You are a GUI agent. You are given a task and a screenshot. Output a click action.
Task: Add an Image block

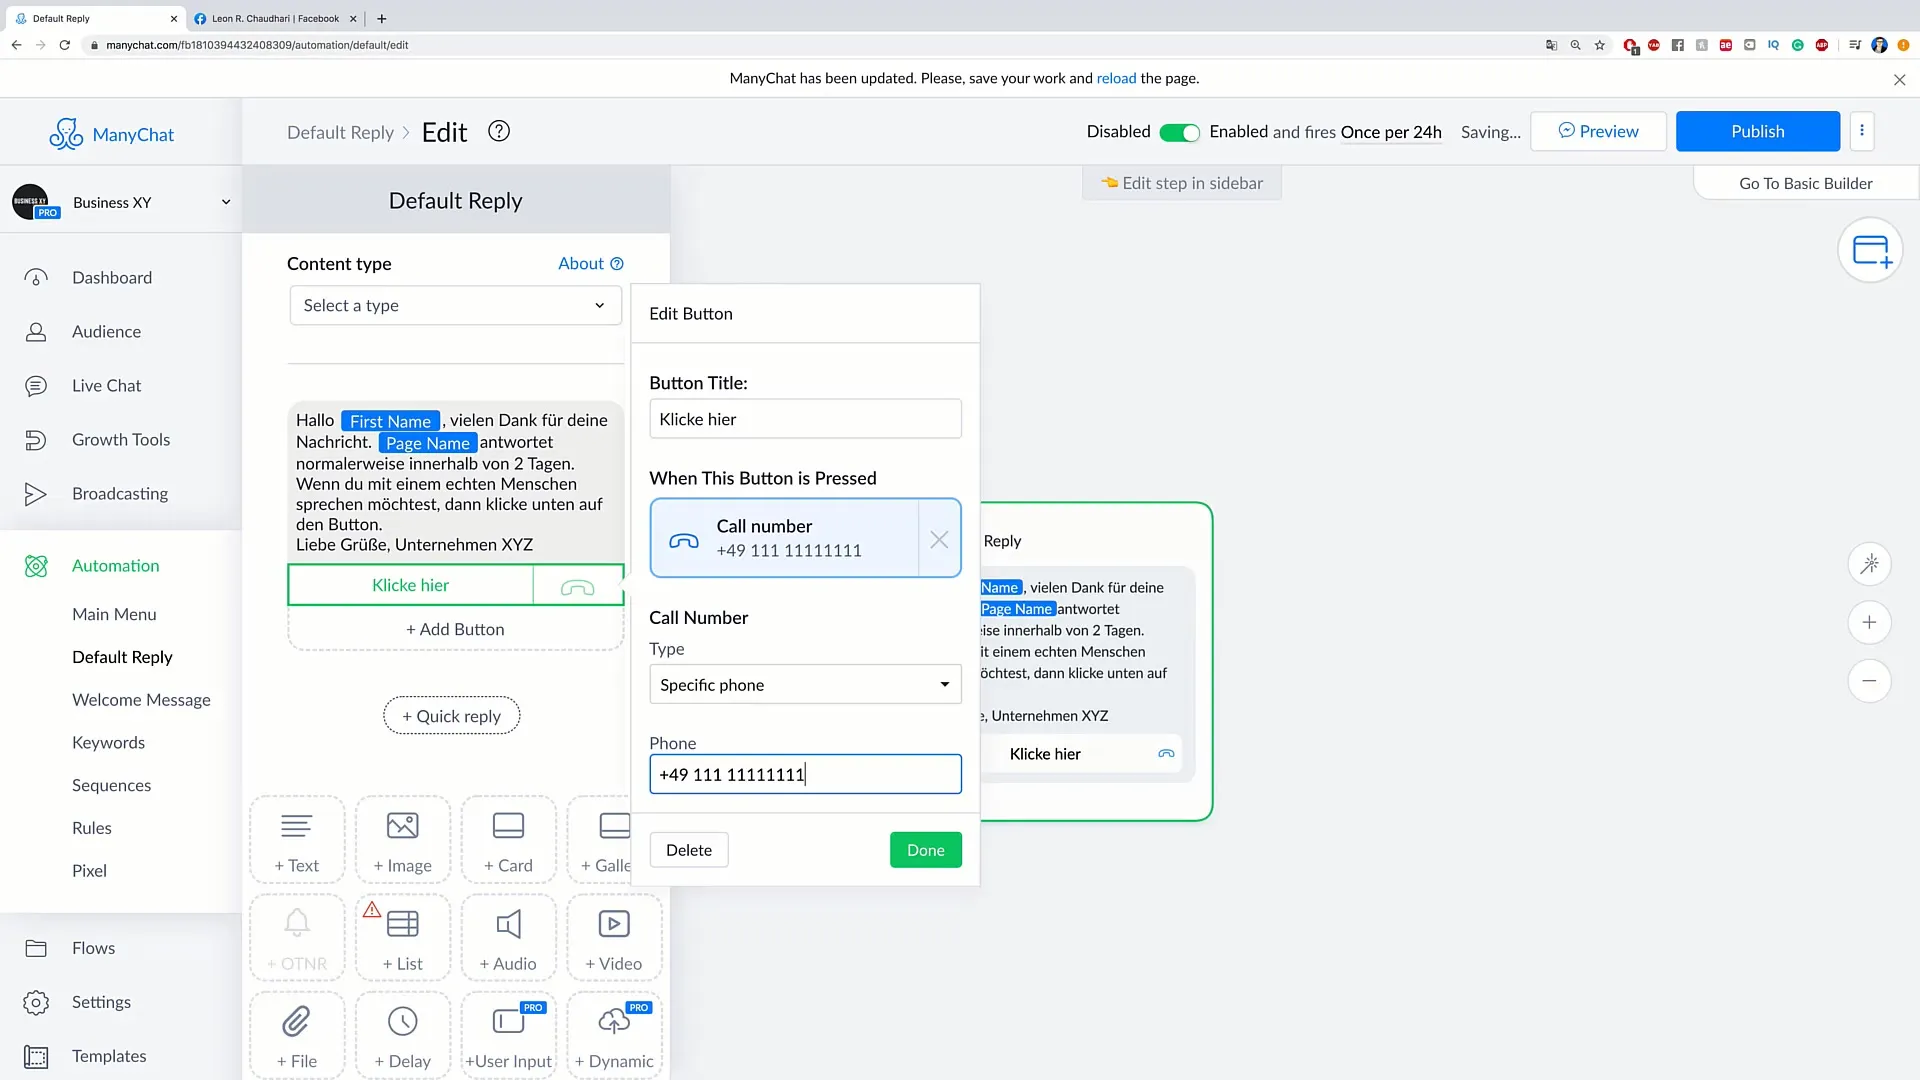[402, 841]
